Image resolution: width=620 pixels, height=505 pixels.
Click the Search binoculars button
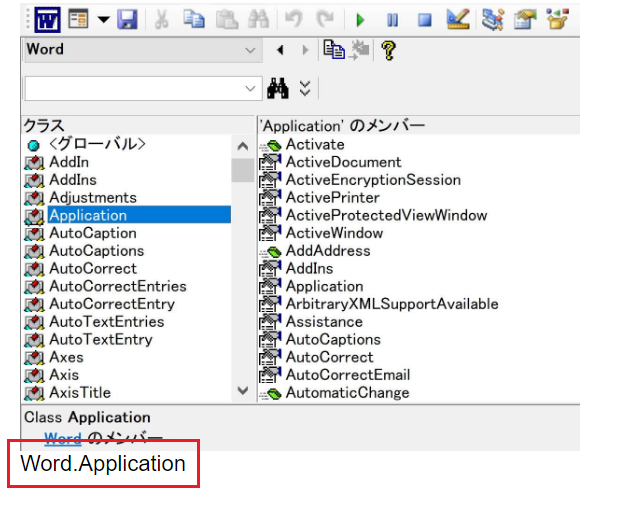[x=278, y=88]
